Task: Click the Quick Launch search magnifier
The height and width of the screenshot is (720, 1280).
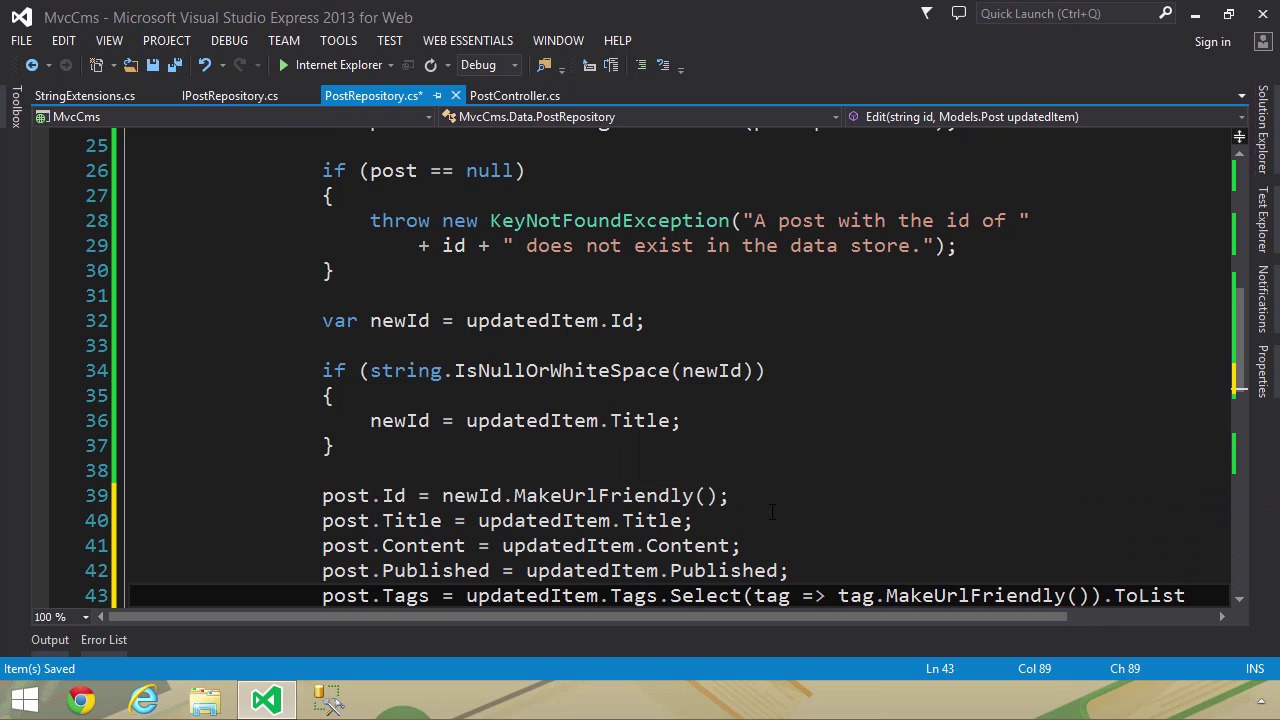Action: point(1165,13)
